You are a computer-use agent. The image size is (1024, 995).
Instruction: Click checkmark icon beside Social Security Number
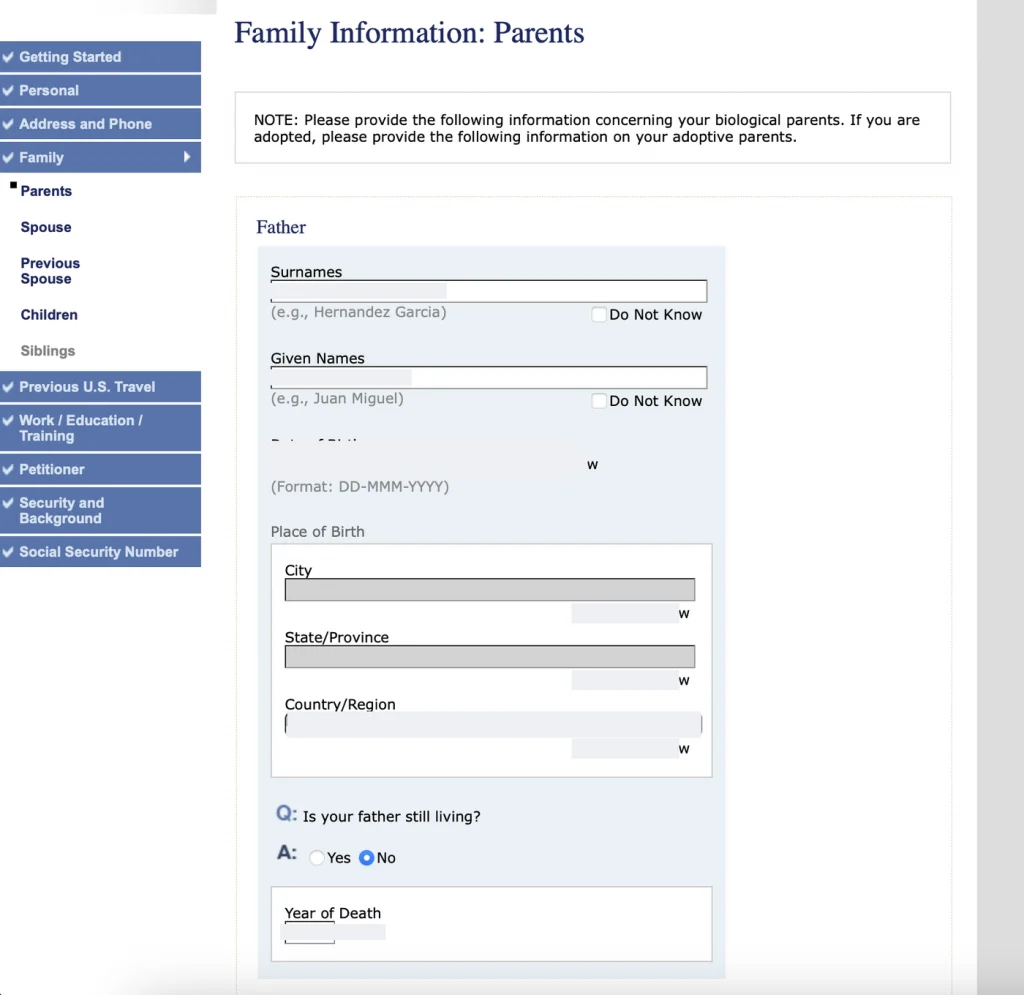[x=8, y=552]
